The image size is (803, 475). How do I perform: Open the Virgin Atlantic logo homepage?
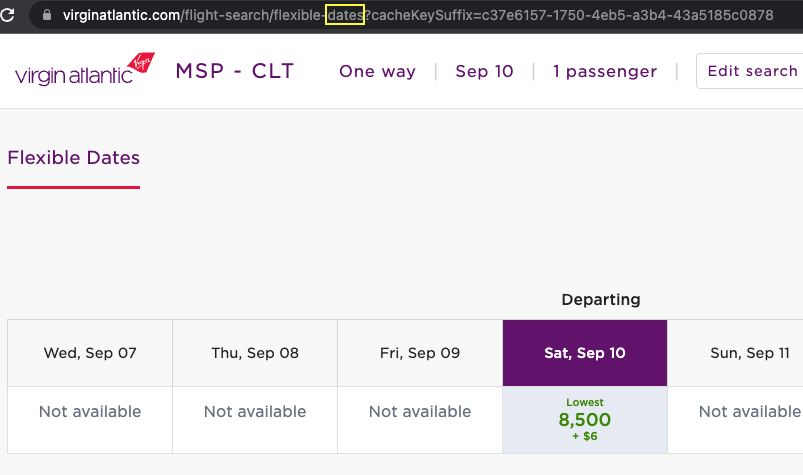(x=84, y=69)
